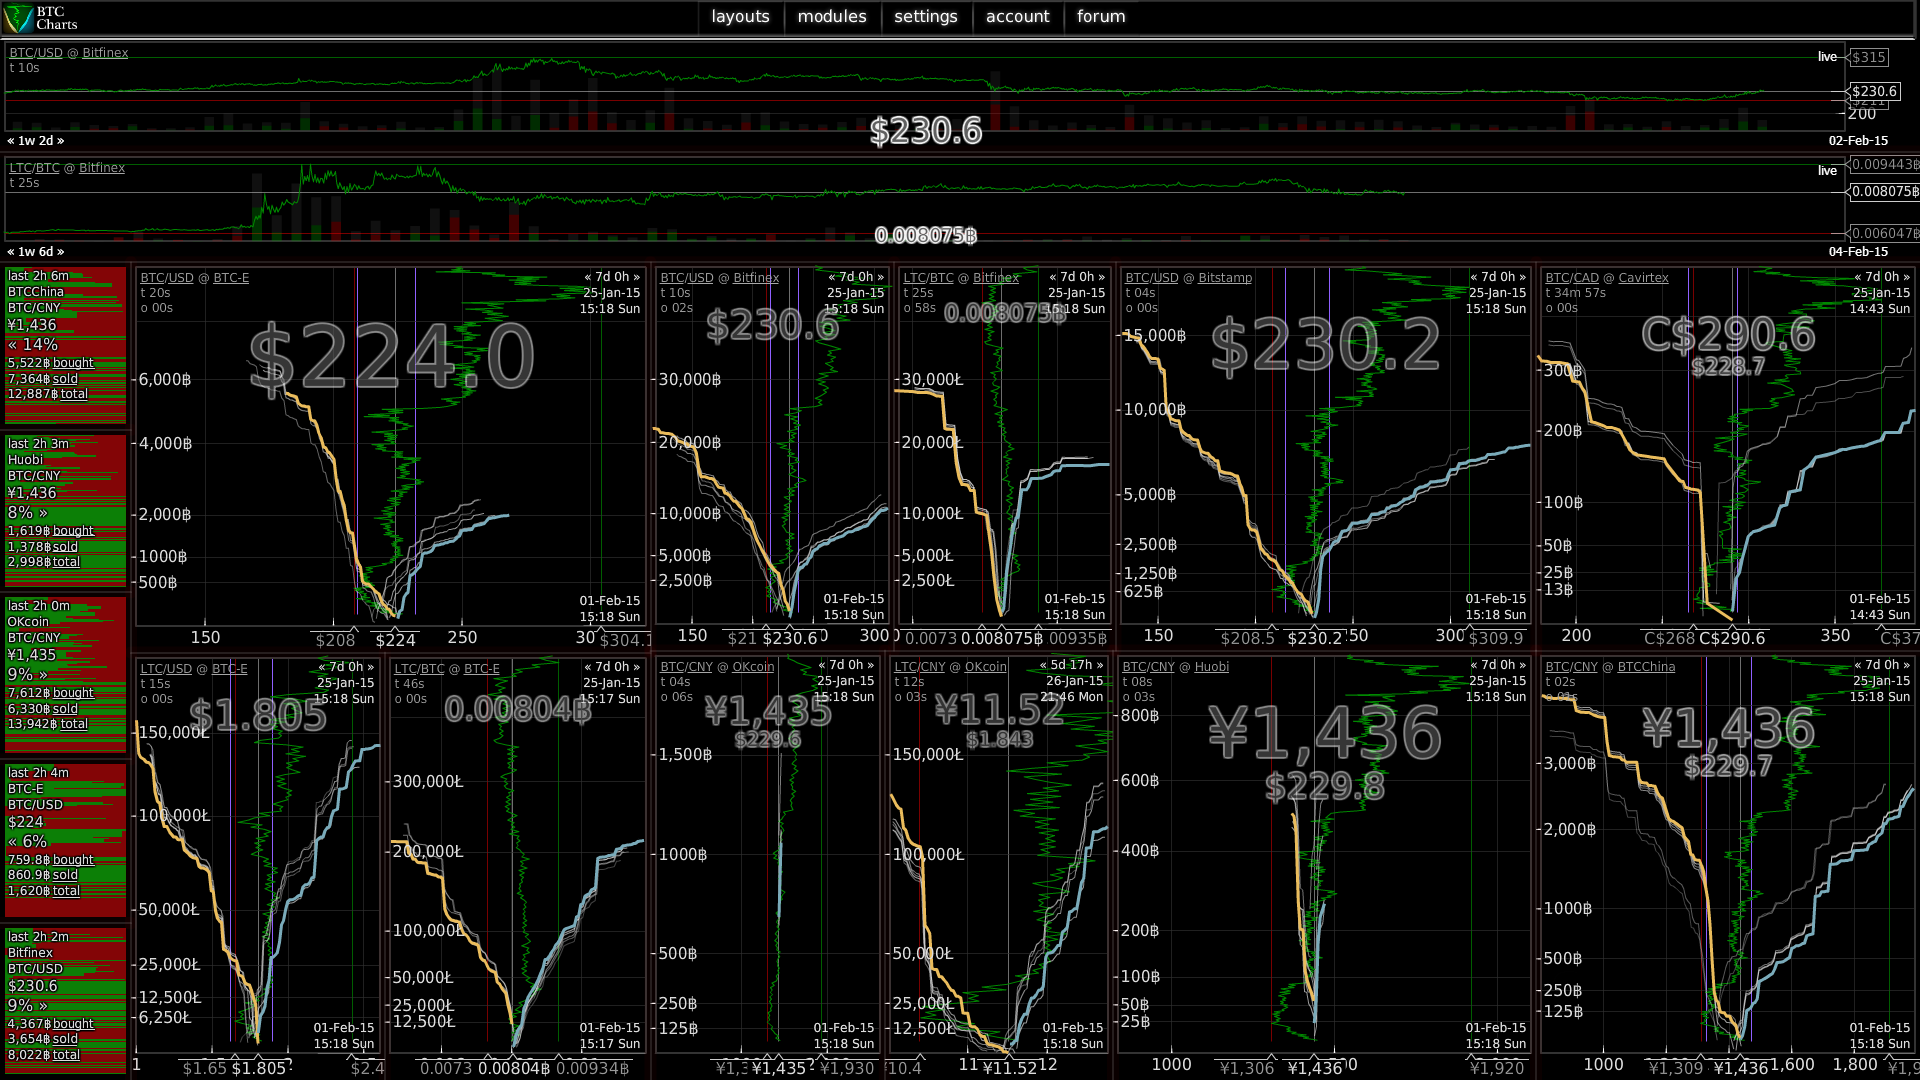Click the 02-Feb-15 date label on the BTC/USD strip
1920x1080 pixels.
(1858, 141)
